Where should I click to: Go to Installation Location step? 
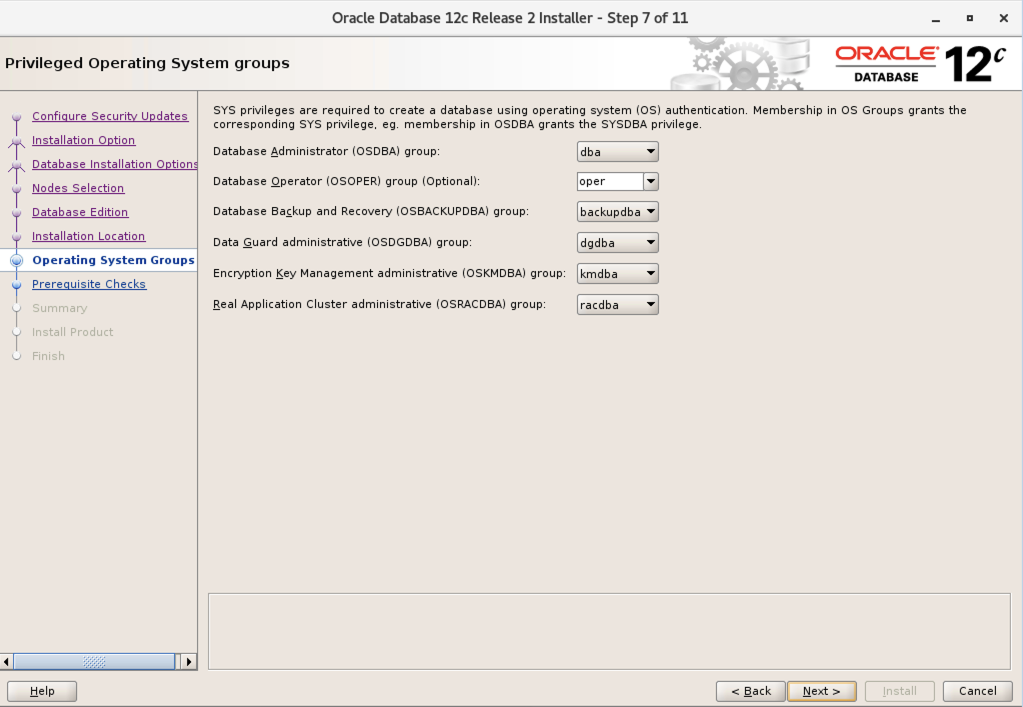[88, 236]
